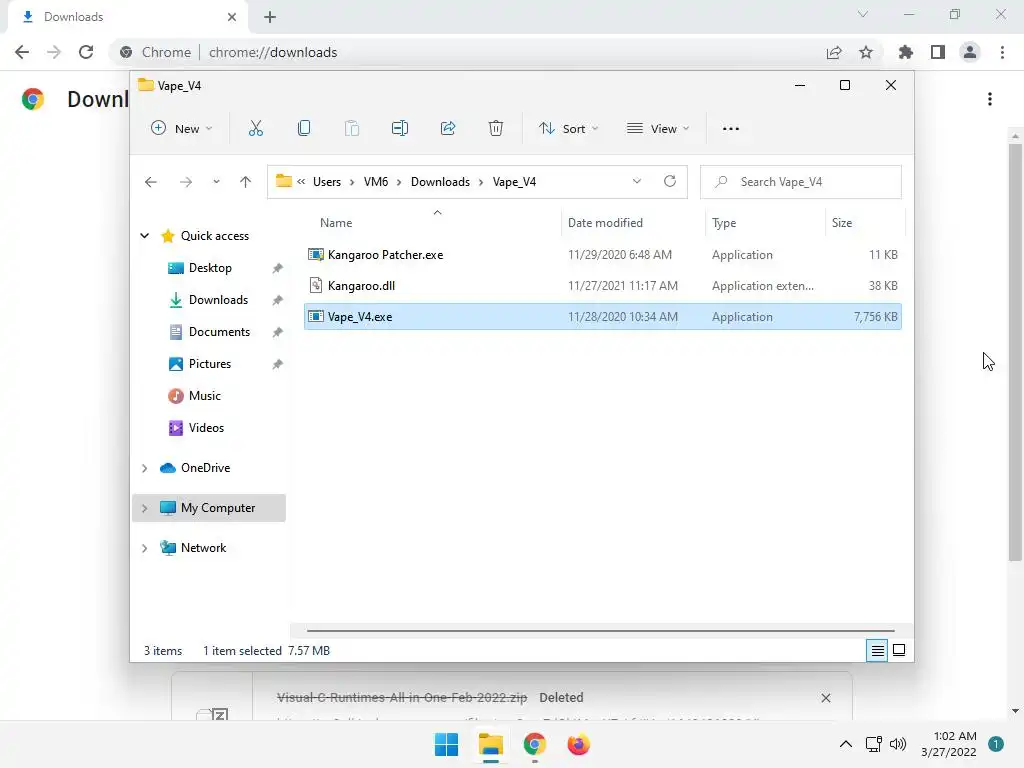Viewport: 1024px width, 768px height.
Task: Click the Copy icon in Explorer toolbar
Action: tap(304, 129)
